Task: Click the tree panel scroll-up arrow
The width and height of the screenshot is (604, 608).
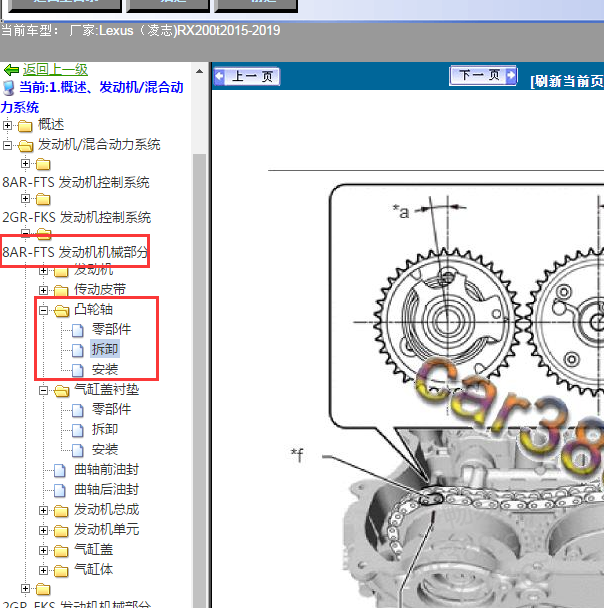Action: point(199,71)
